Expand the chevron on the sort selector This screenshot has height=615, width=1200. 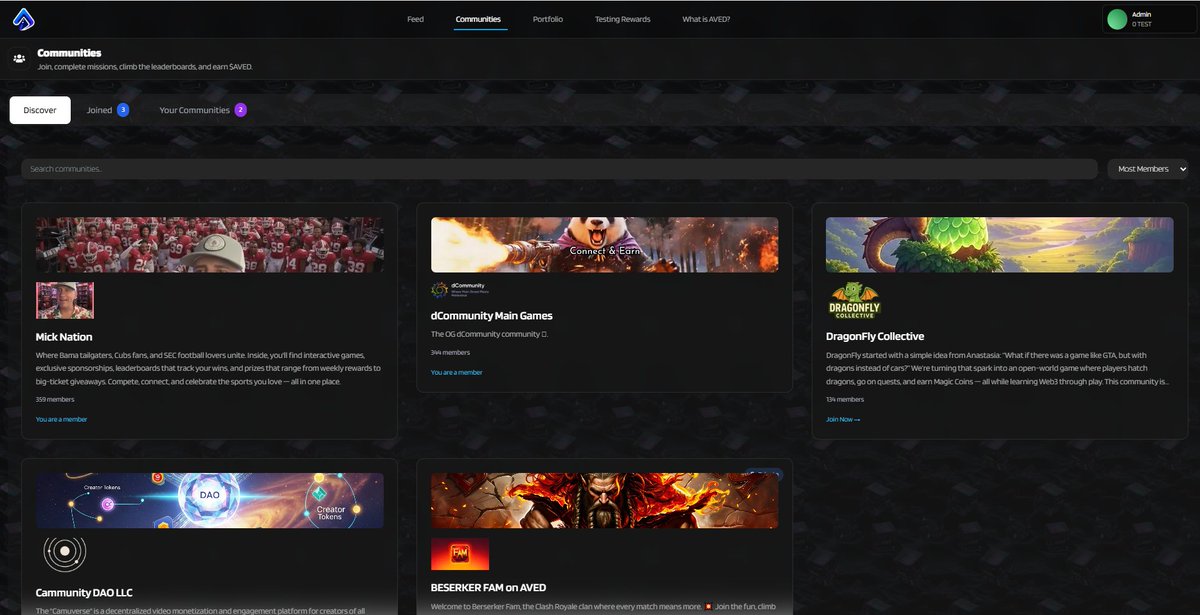point(1182,168)
